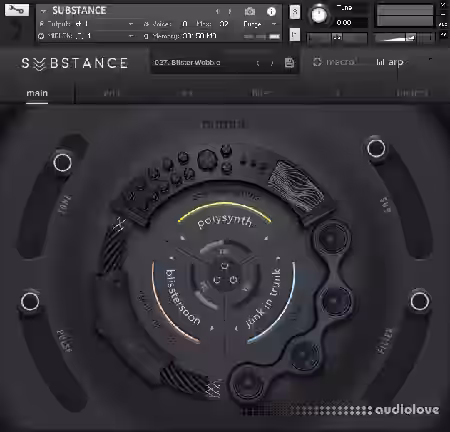Click the filter macro slider handle

tap(419, 301)
